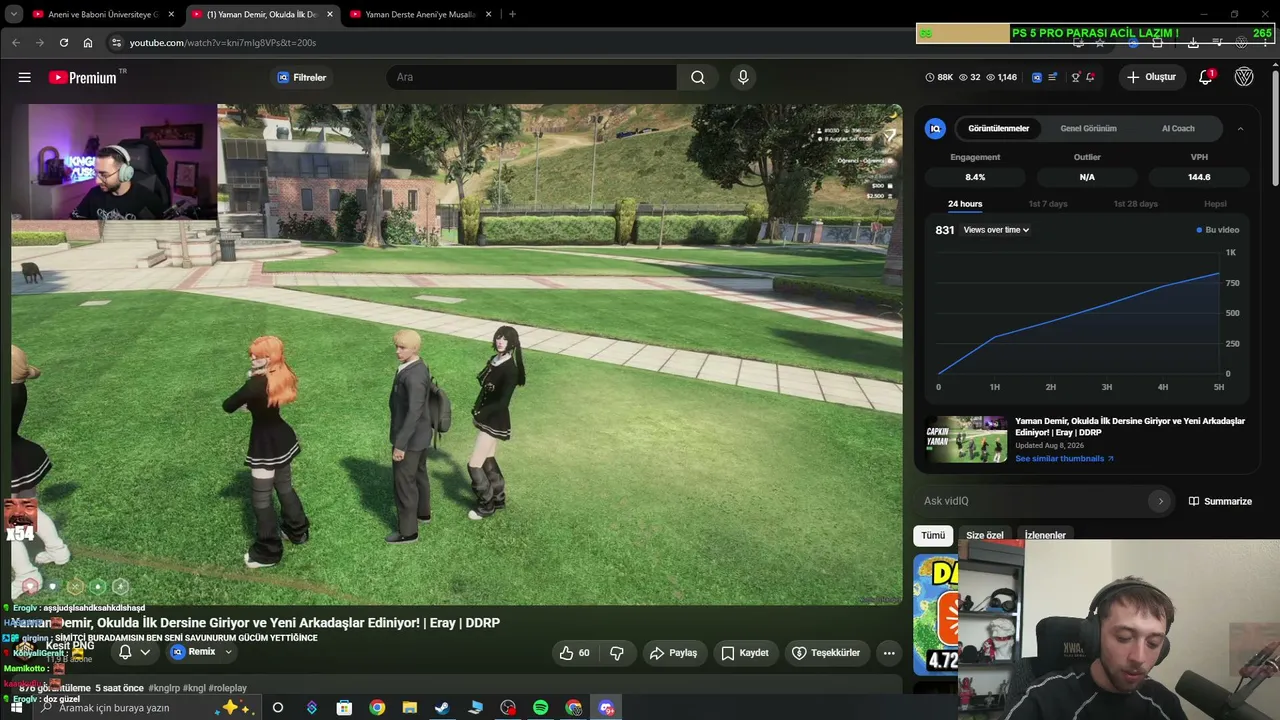1280x720 pixels.
Task: Open Microsoft Store from the taskbar
Action: click(x=344, y=708)
